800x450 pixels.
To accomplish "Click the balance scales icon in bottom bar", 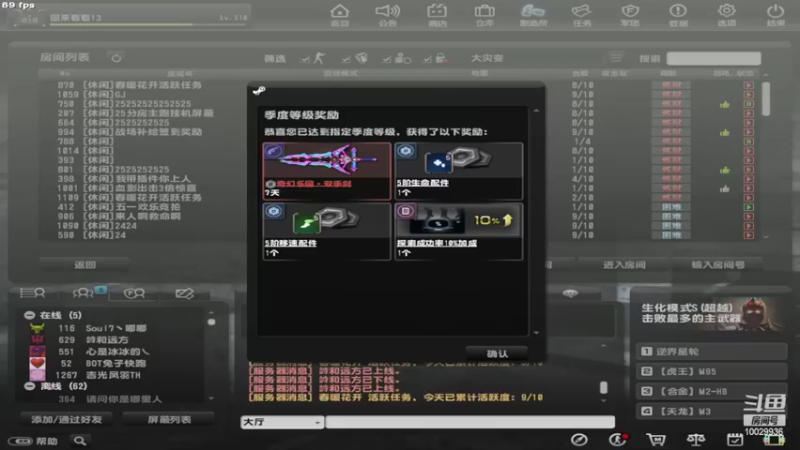I will click(695, 439).
